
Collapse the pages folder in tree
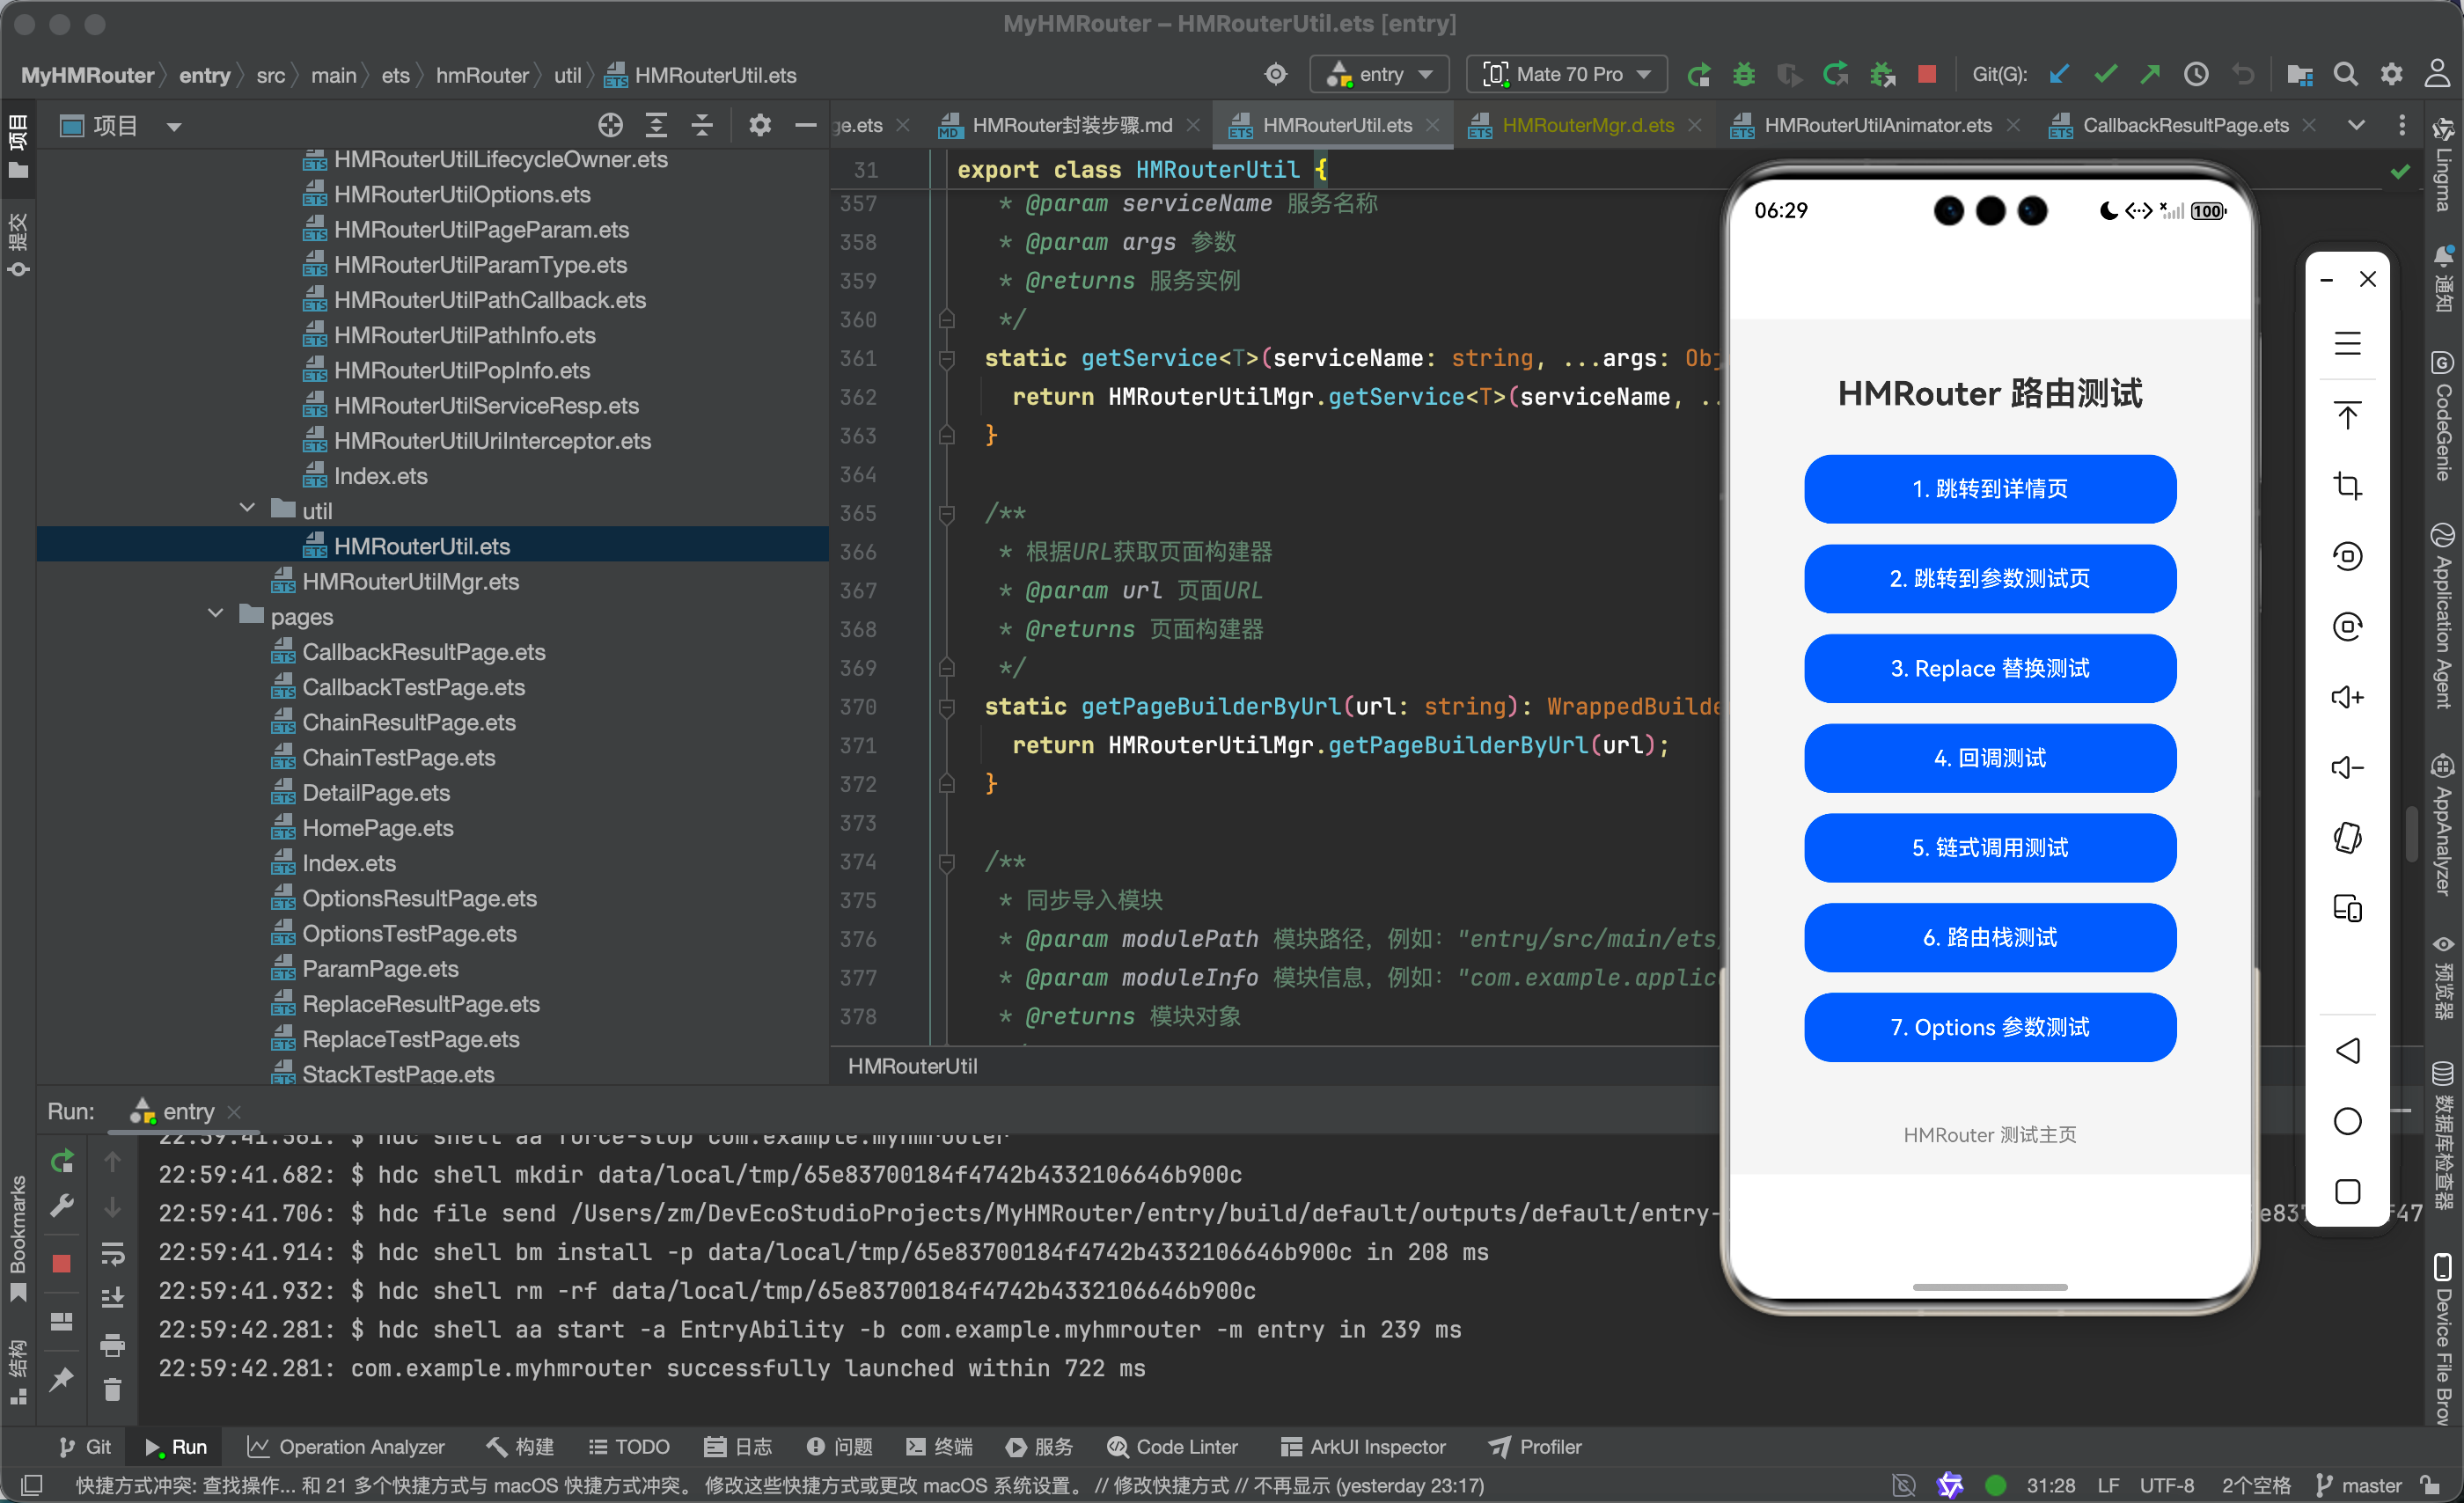(x=216, y=615)
